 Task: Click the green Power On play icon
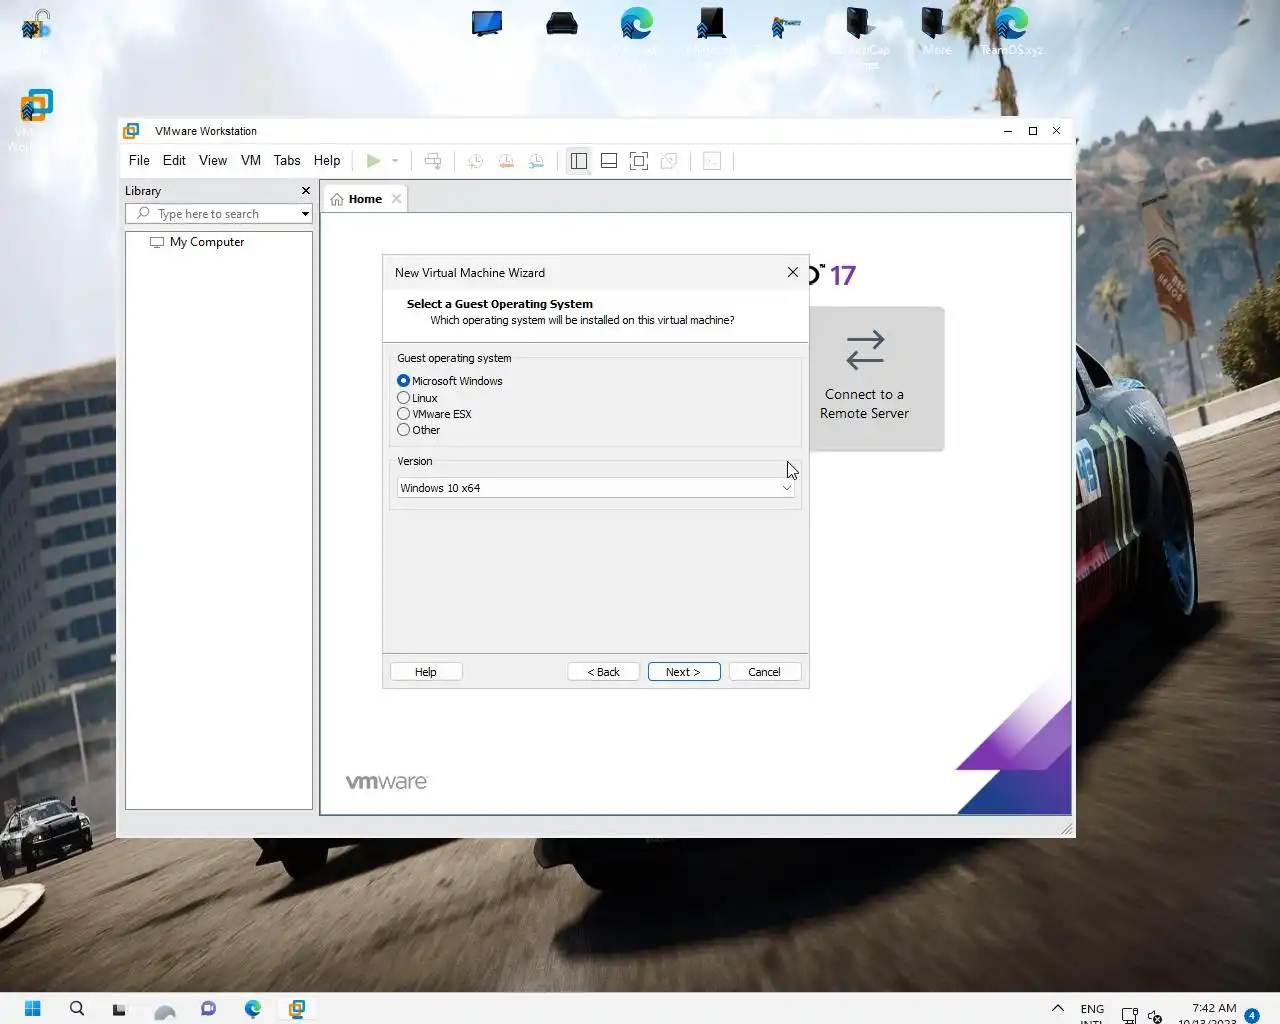373,161
